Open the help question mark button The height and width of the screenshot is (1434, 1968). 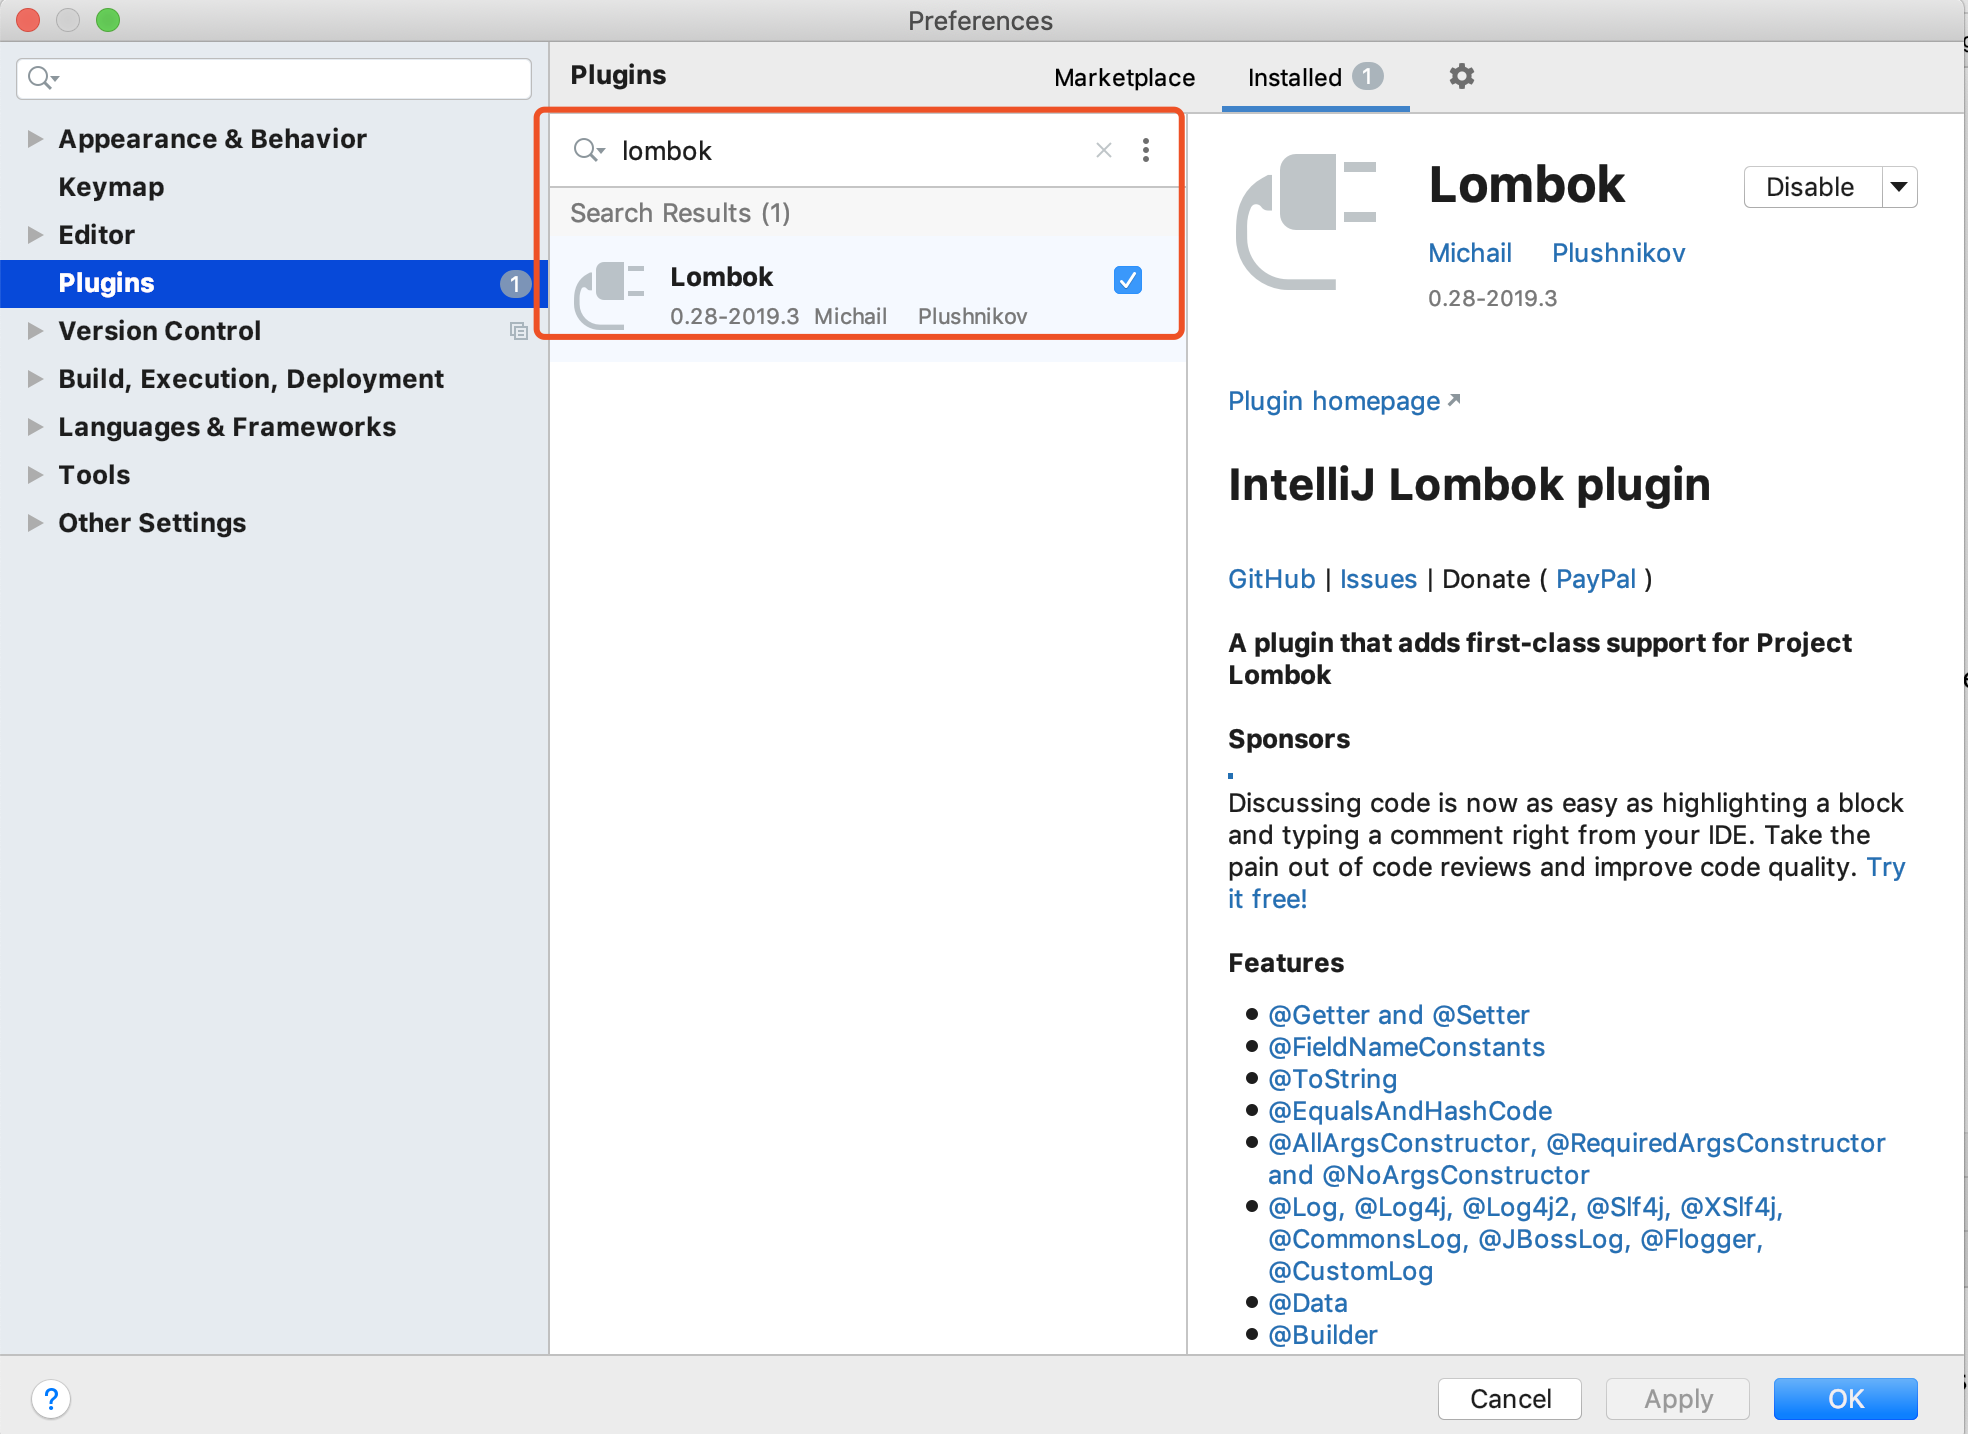[51, 1398]
